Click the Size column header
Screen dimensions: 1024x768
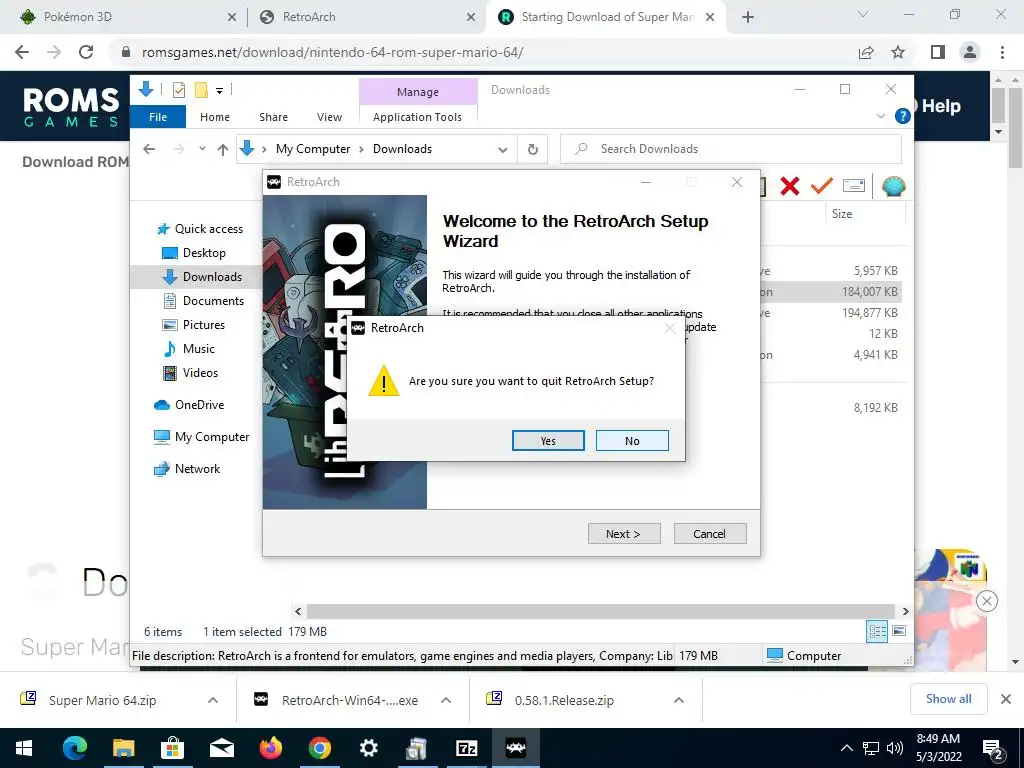pos(842,214)
